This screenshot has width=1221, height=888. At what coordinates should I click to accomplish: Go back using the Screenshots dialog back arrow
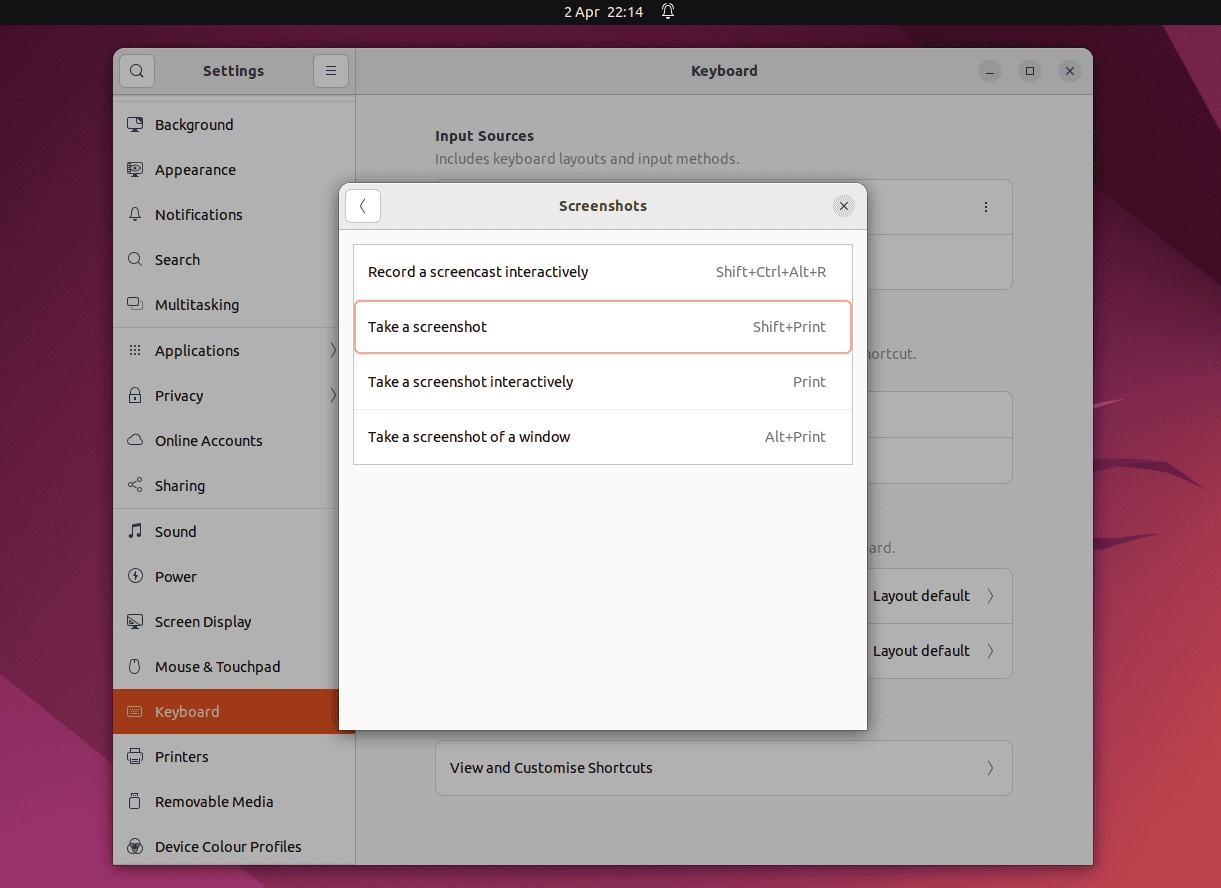click(x=363, y=206)
